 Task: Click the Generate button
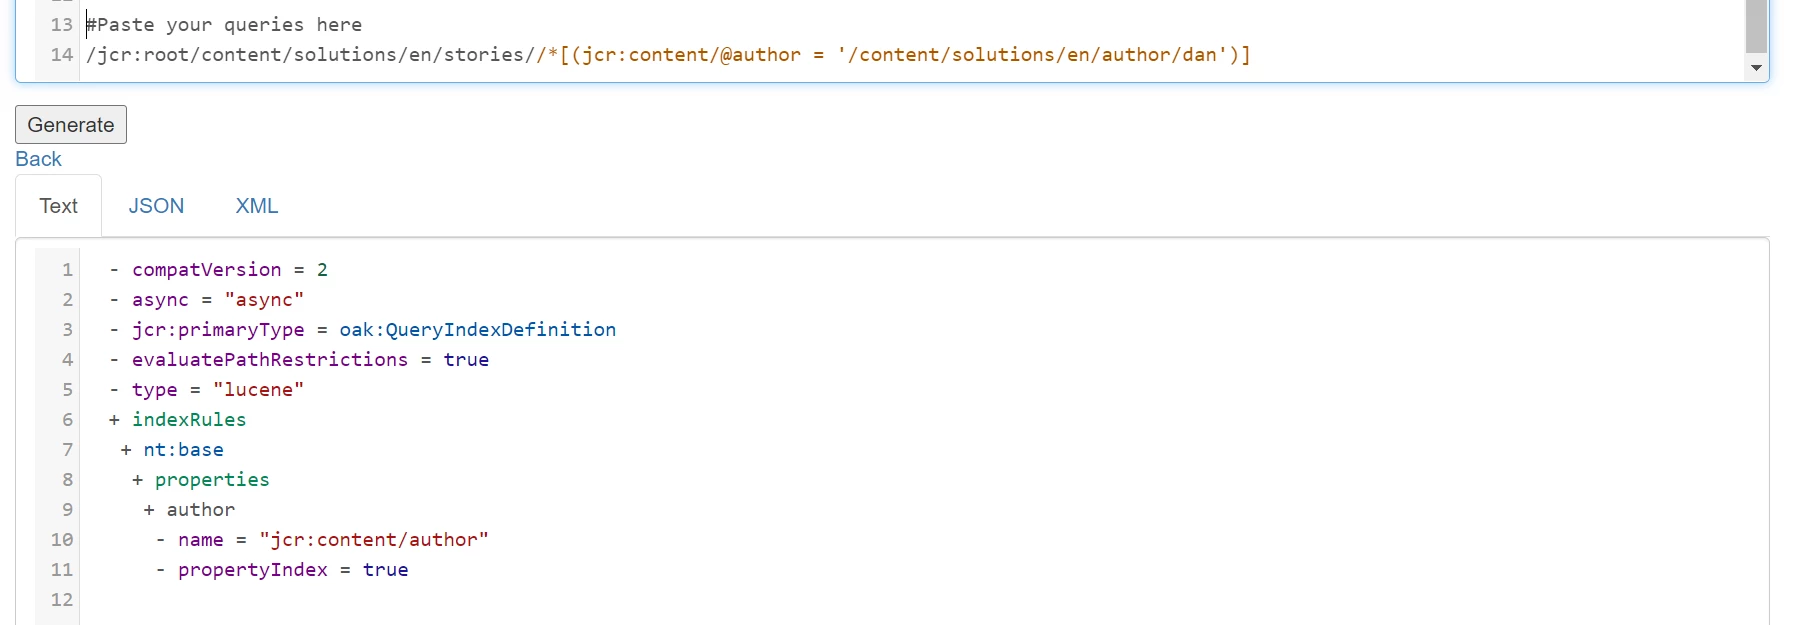pyautogui.click(x=71, y=125)
